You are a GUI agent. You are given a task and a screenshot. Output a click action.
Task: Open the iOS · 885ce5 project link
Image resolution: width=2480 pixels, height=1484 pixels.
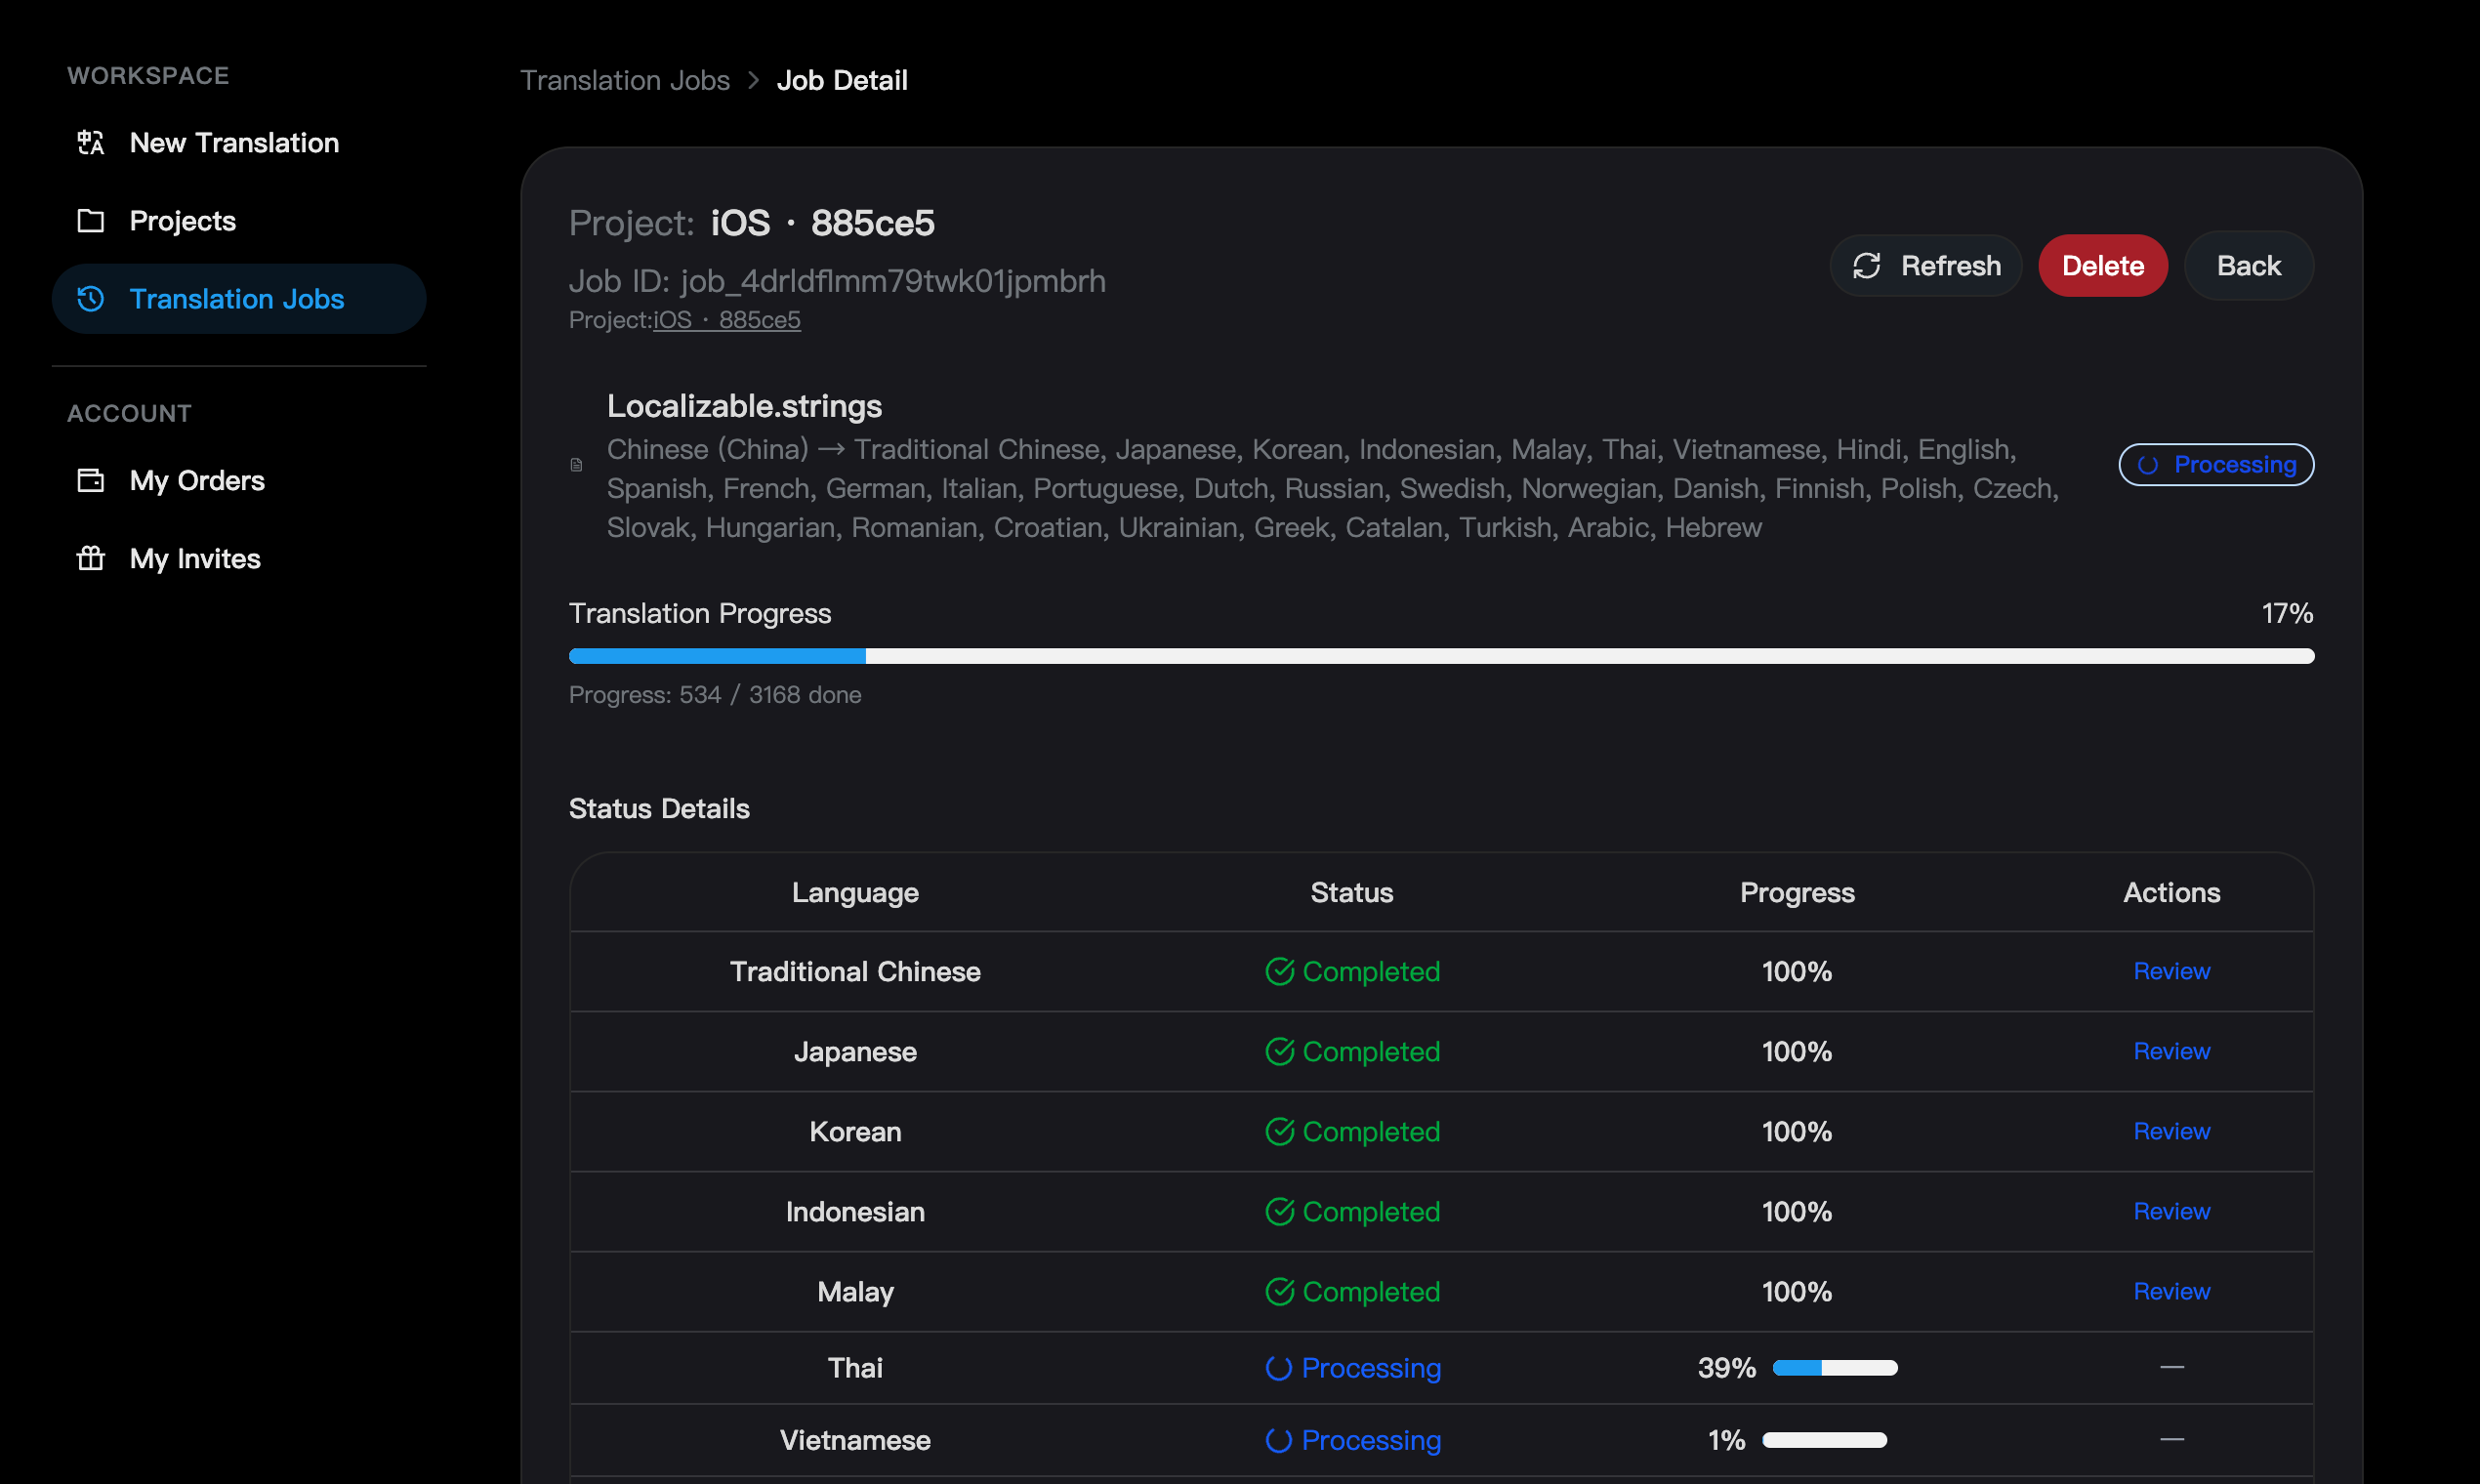click(727, 320)
